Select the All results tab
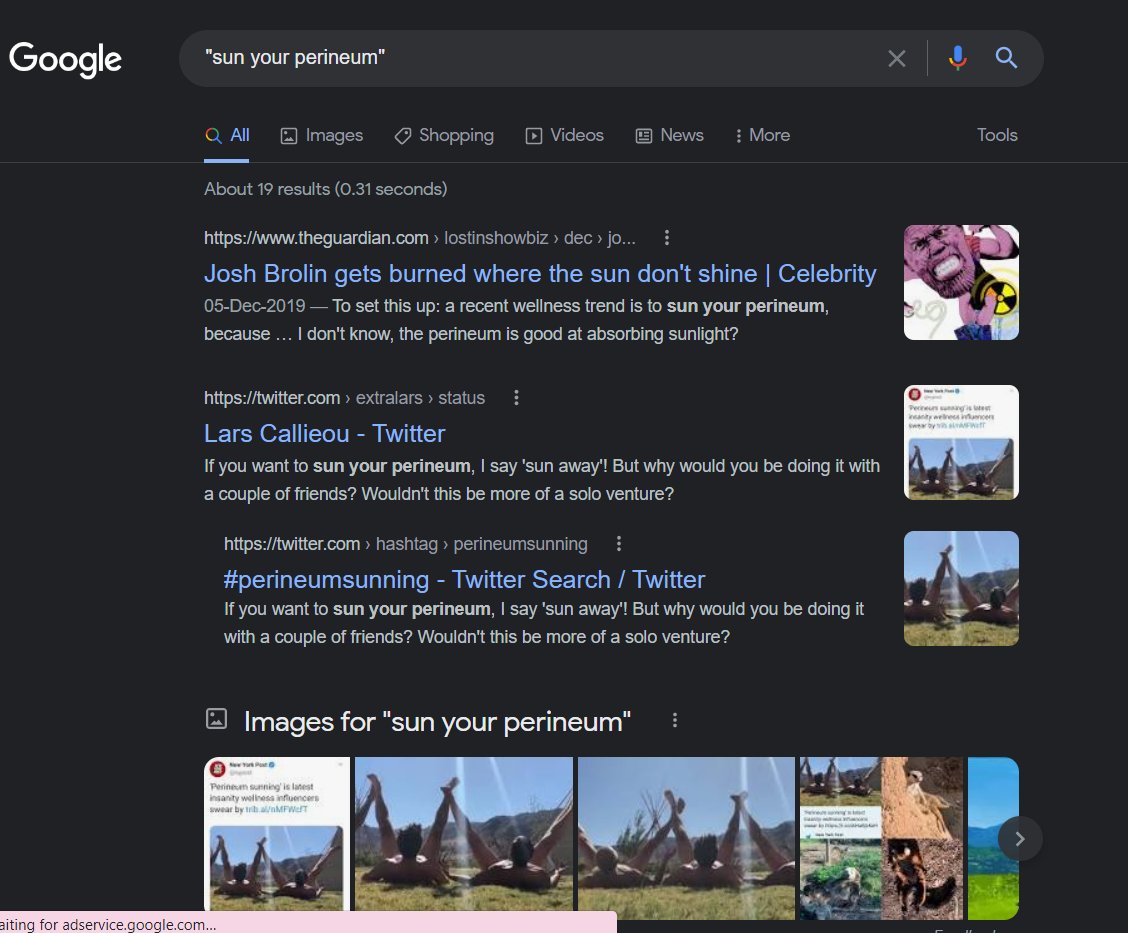1128x933 pixels. click(x=227, y=135)
